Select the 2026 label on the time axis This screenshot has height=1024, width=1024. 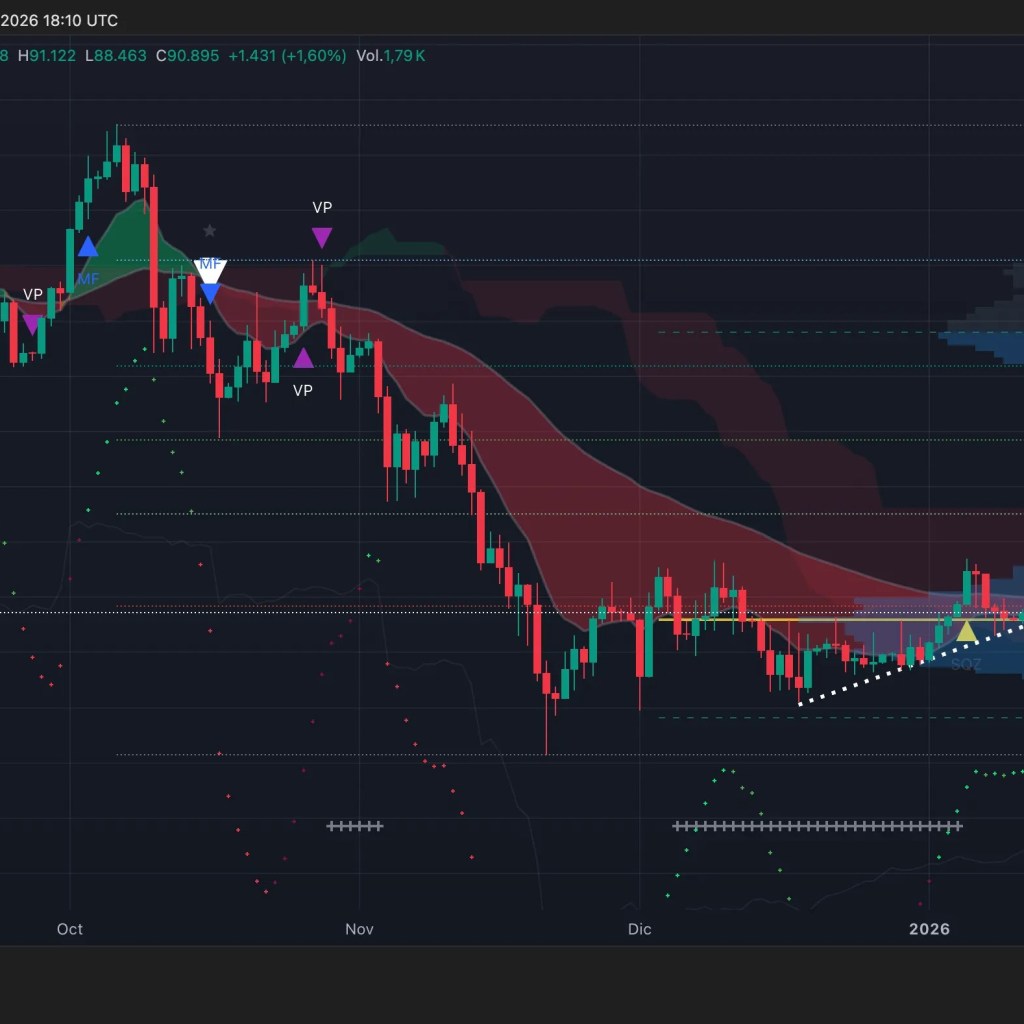tap(929, 929)
